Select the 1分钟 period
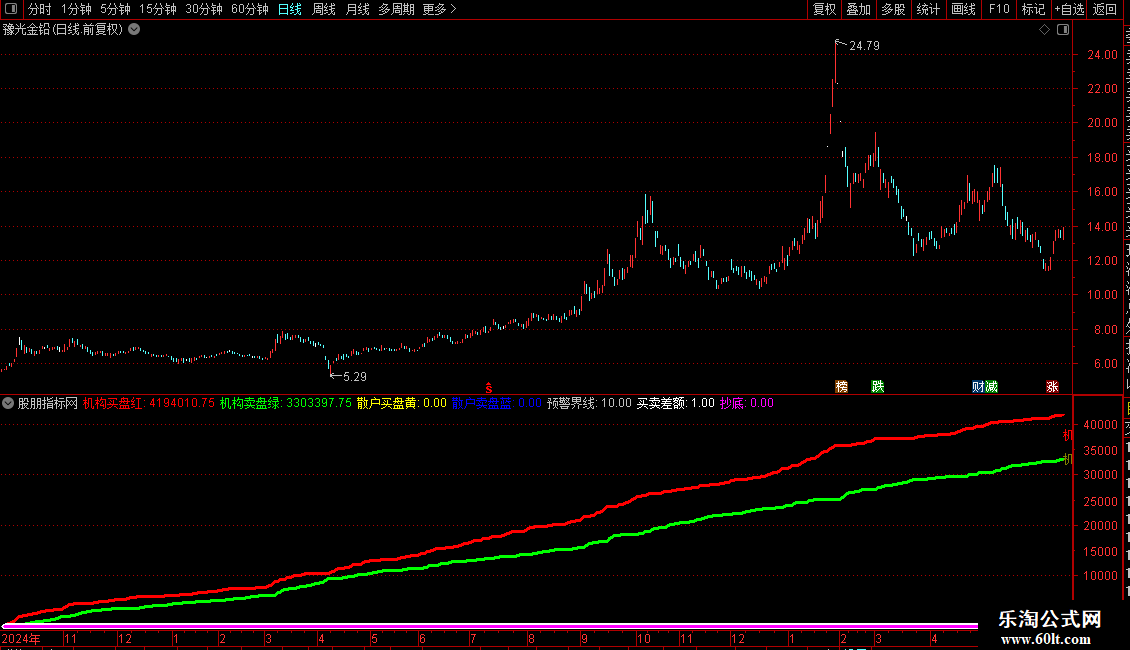 [x=76, y=9]
